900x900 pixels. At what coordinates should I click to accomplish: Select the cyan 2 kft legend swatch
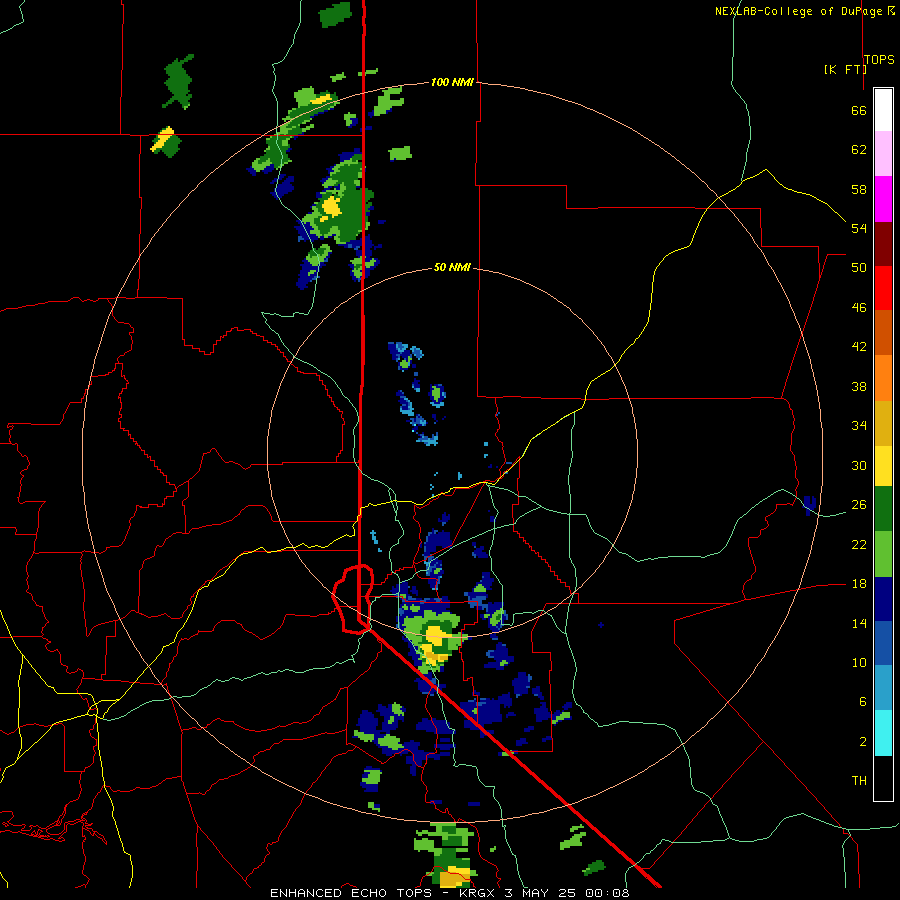tap(883, 733)
